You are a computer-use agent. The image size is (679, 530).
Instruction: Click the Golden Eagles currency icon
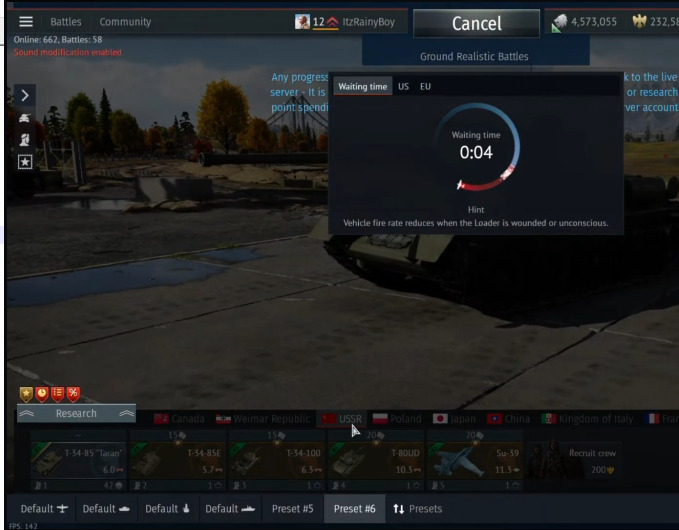pyautogui.click(x=639, y=22)
